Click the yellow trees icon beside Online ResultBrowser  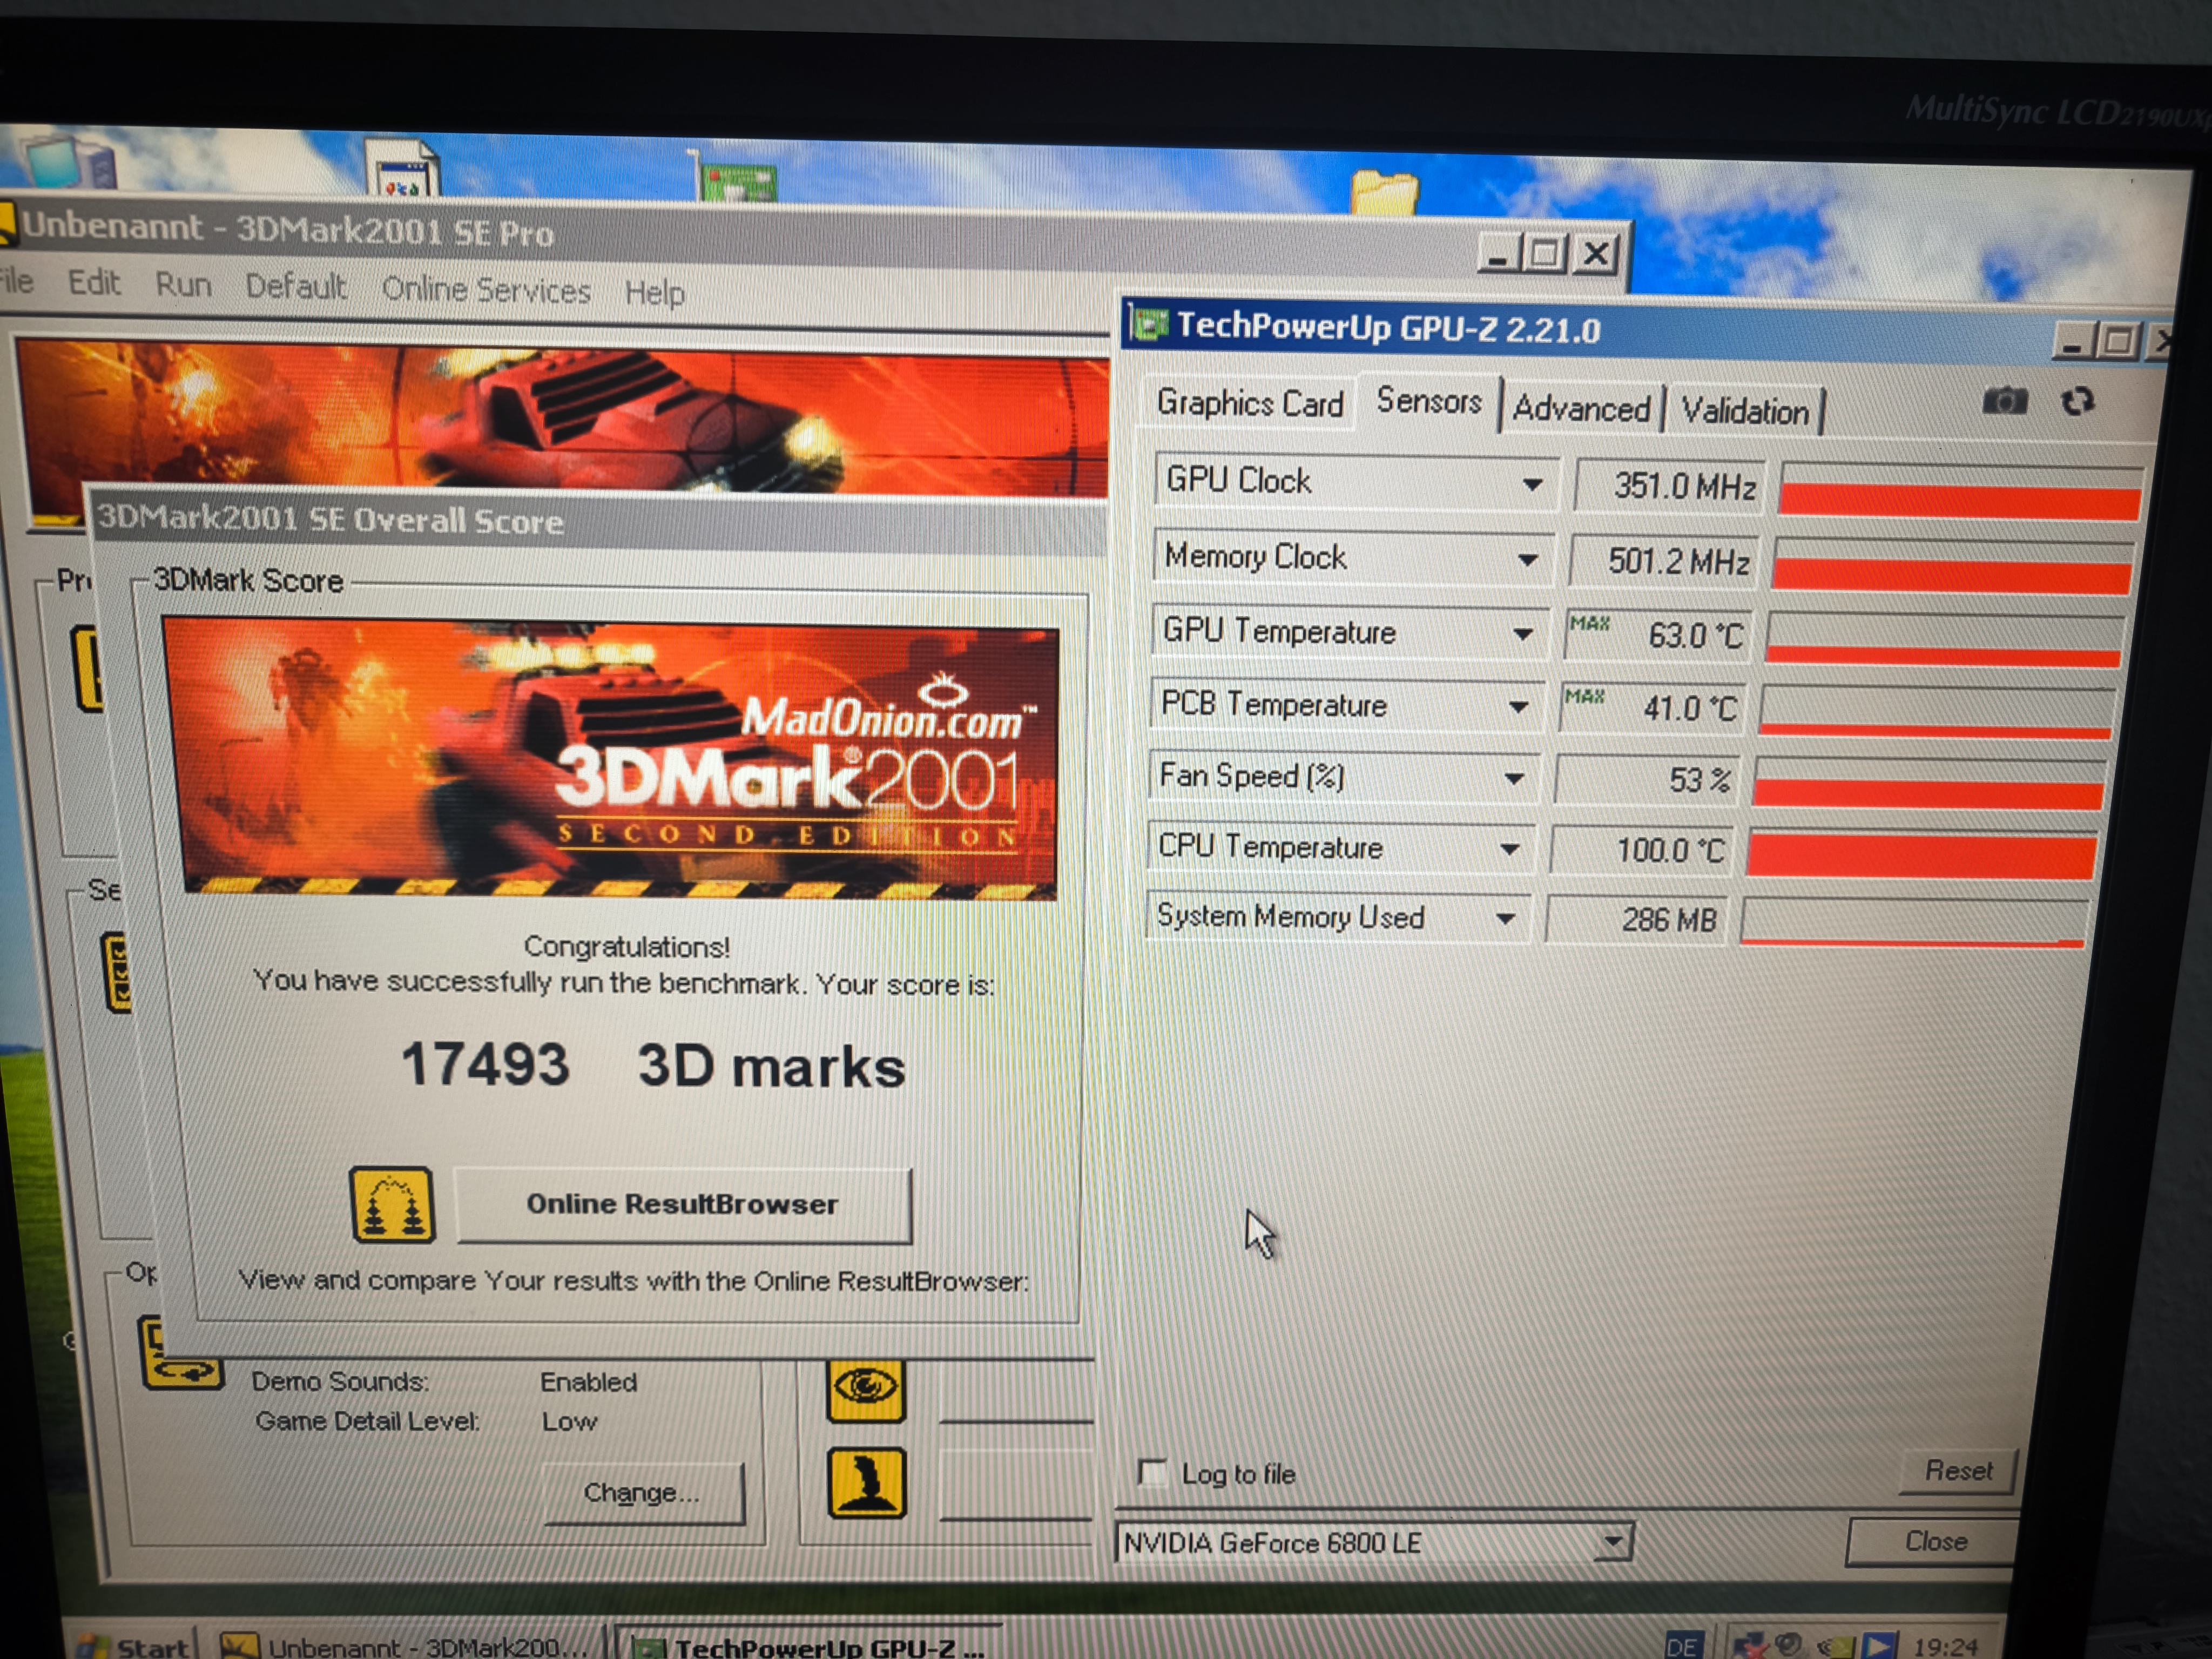pyautogui.click(x=392, y=1204)
